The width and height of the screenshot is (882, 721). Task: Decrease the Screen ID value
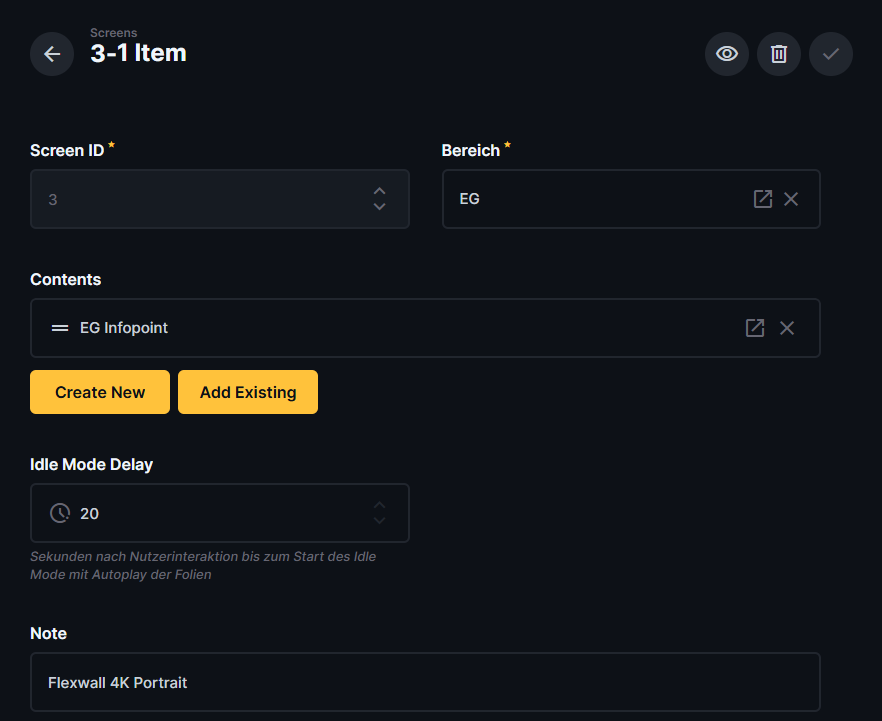point(379,207)
